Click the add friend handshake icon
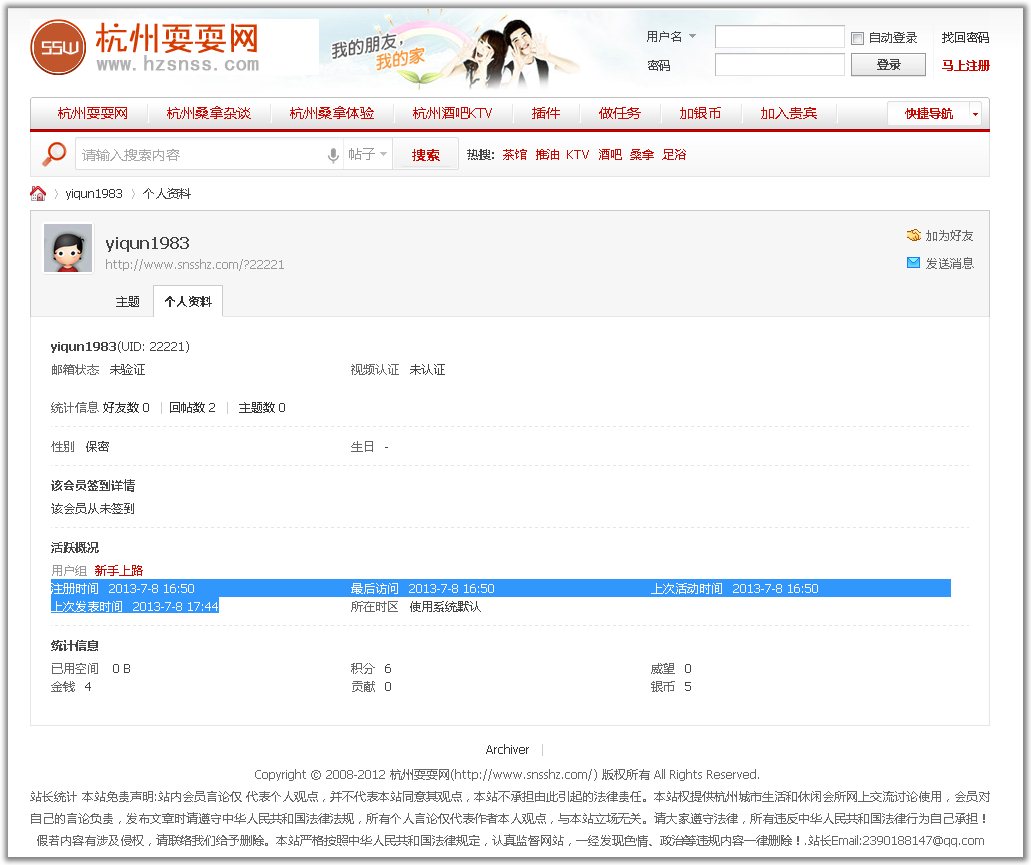The width and height of the screenshot is (1031, 865). pyautogui.click(x=913, y=236)
